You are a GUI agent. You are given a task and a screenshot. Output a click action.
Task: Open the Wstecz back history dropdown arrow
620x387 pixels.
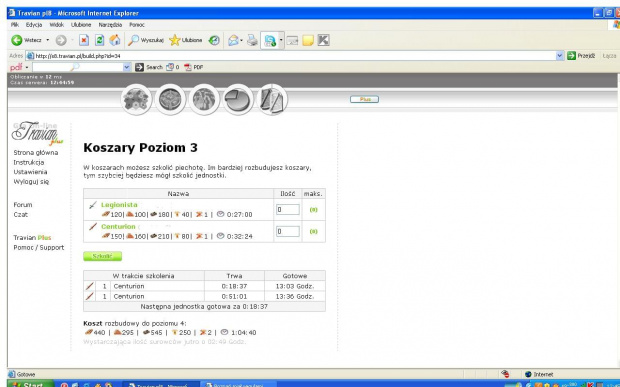(48, 40)
